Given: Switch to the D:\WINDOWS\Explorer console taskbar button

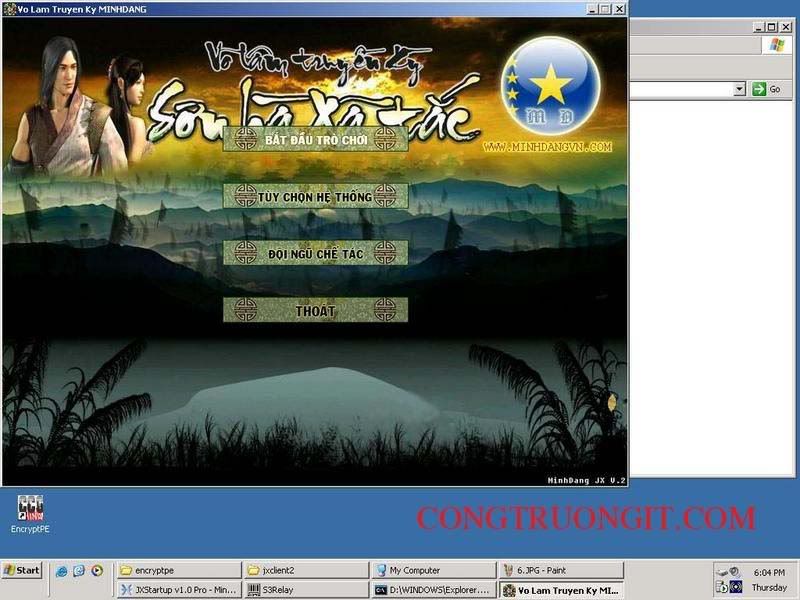Looking at the screenshot, I should [x=434, y=590].
